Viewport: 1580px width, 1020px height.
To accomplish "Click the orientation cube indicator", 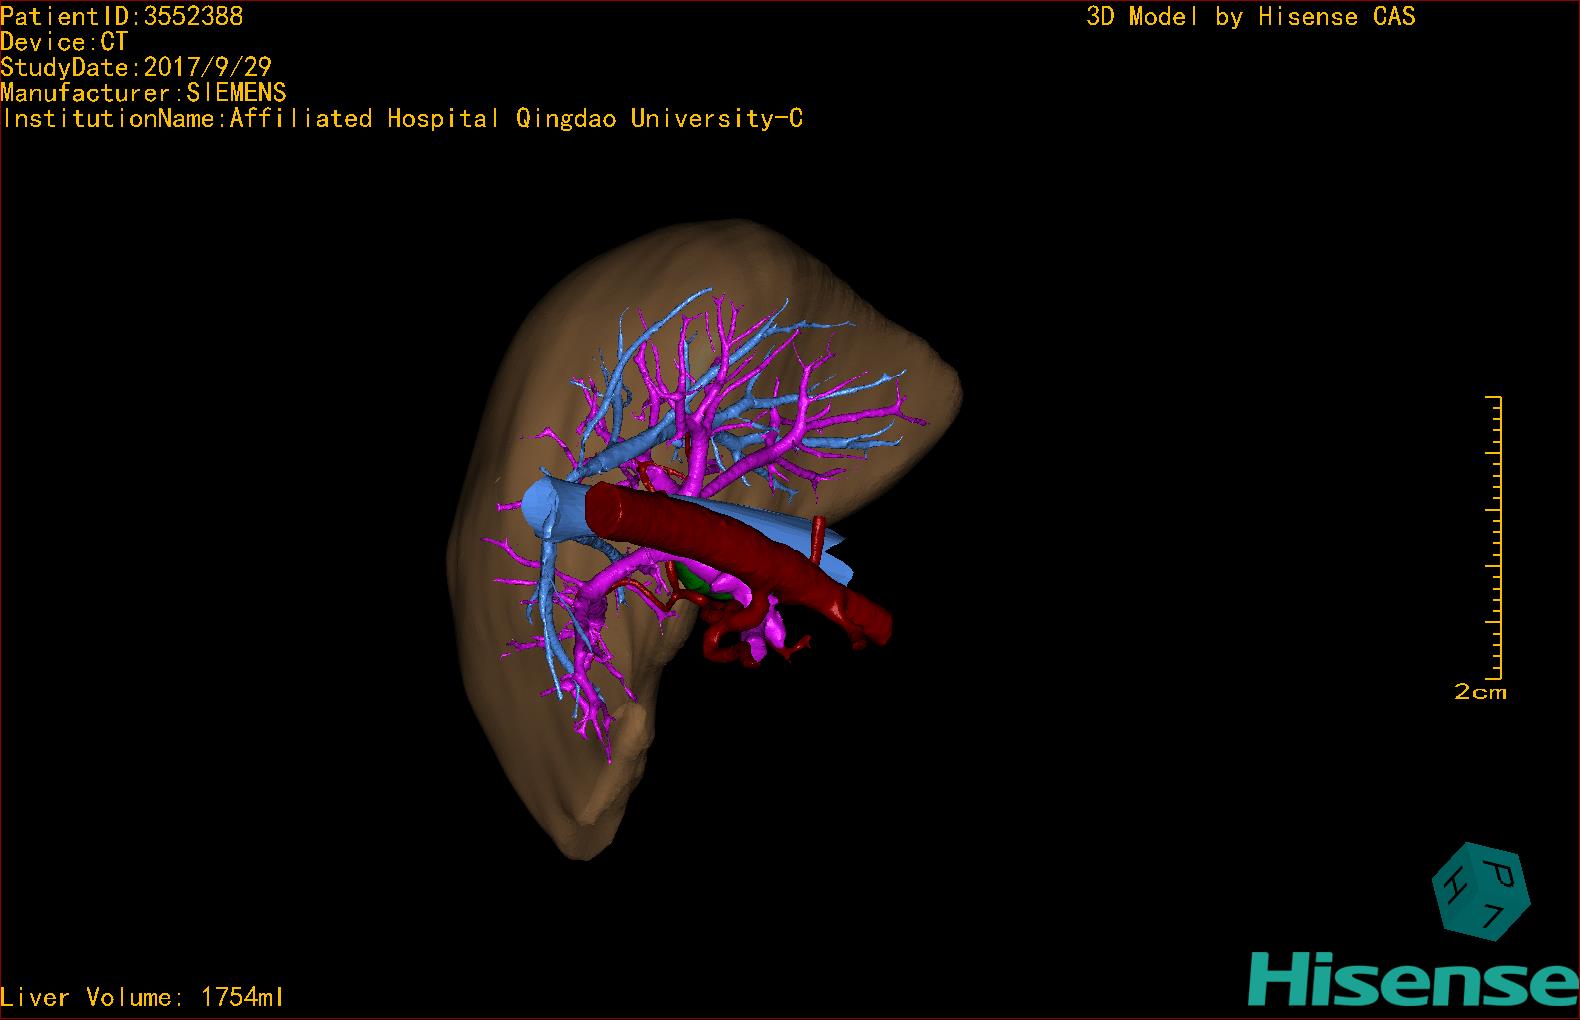I will coord(1480,891).
